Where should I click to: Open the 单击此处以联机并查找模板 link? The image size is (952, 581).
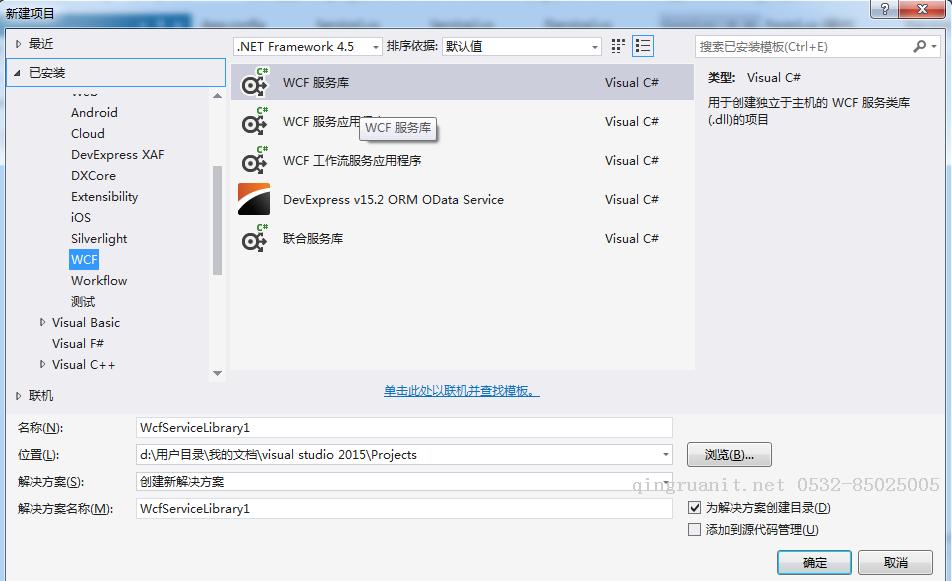tap(461, 390)
